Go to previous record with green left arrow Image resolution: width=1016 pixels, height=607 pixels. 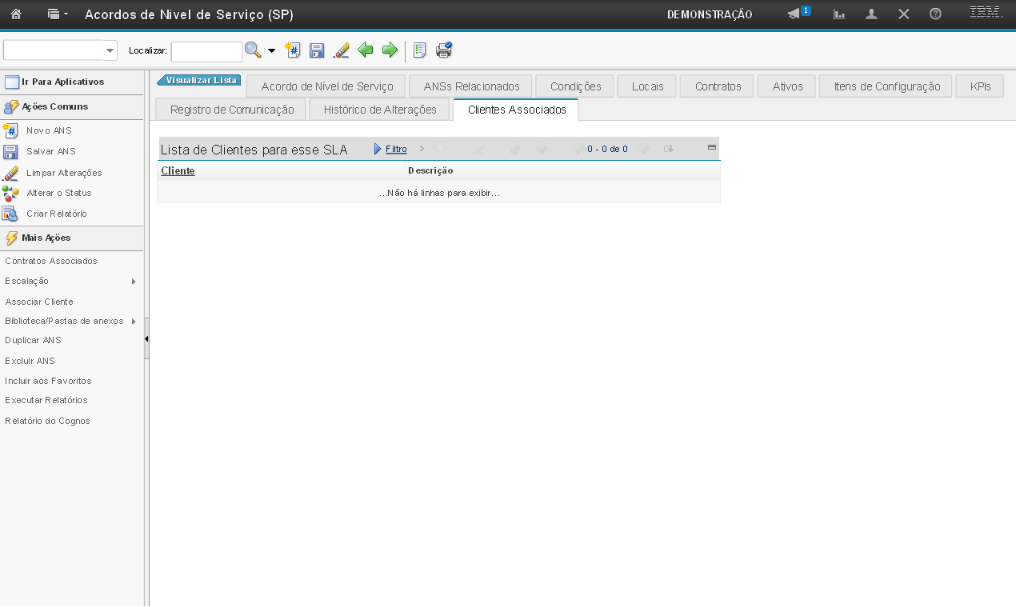(366, 50)
